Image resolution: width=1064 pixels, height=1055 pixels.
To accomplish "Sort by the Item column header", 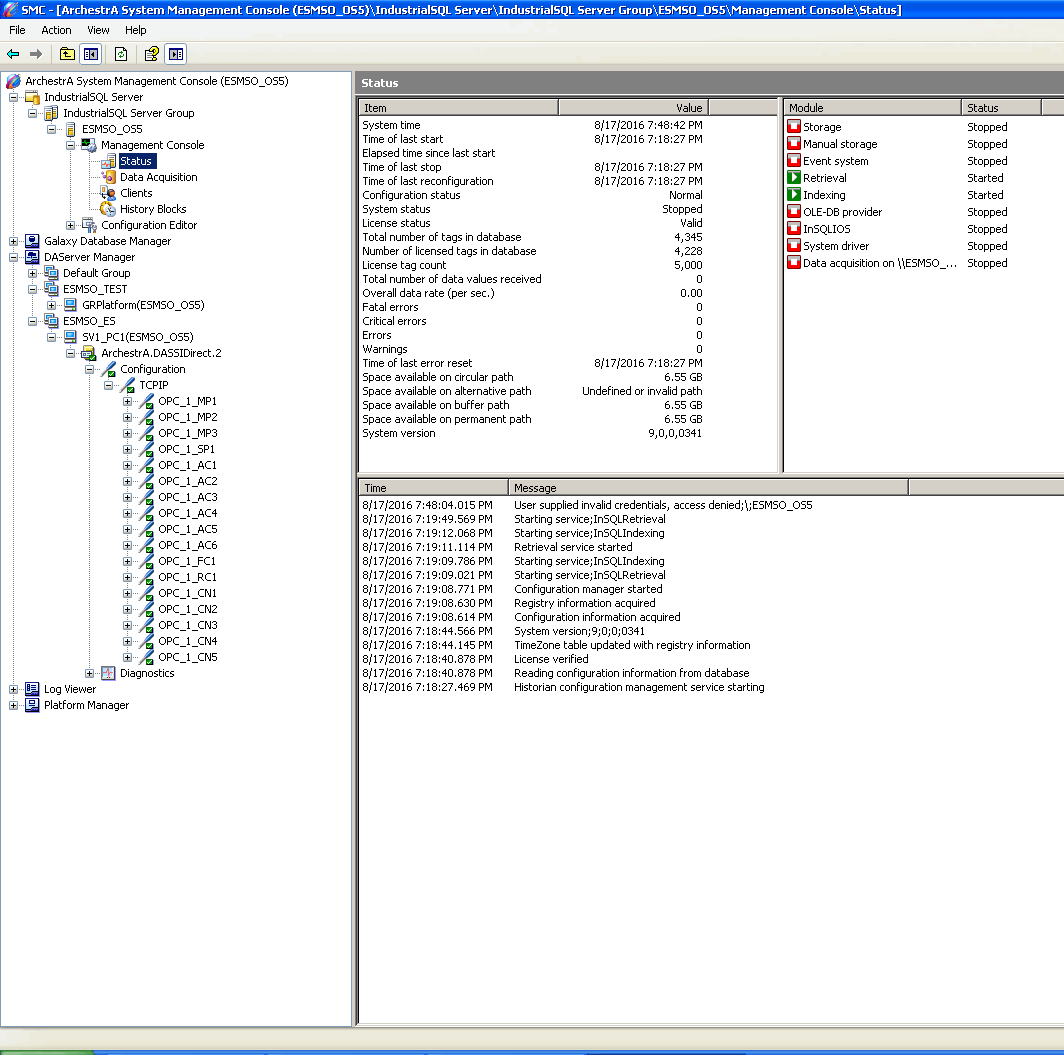I will click(x=458, y=107).
